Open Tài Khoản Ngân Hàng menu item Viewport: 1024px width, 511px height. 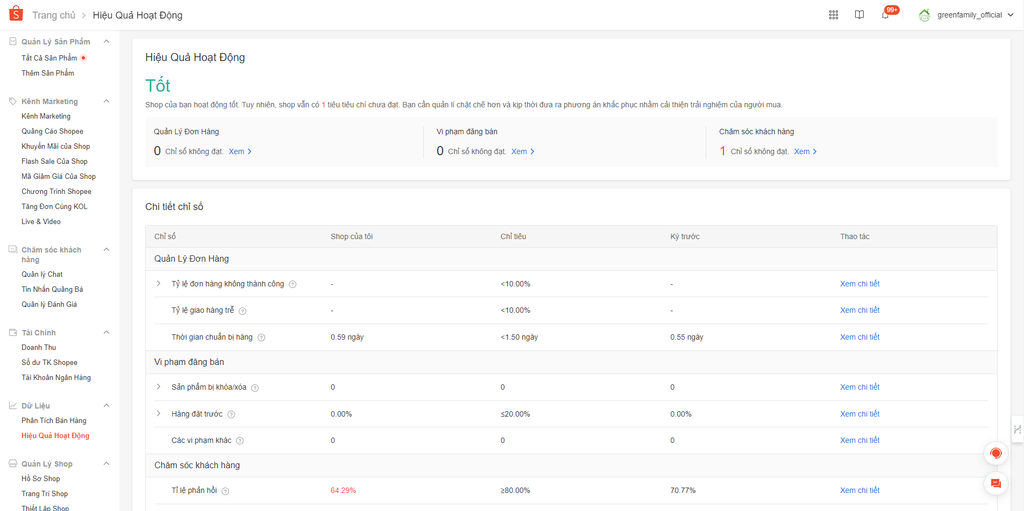(56, 378)
